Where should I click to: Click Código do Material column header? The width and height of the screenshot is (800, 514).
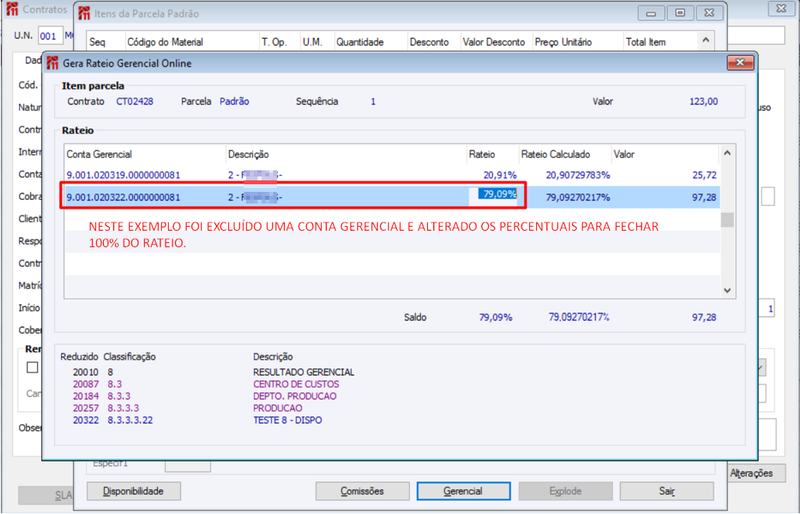[x=192, y=42]
